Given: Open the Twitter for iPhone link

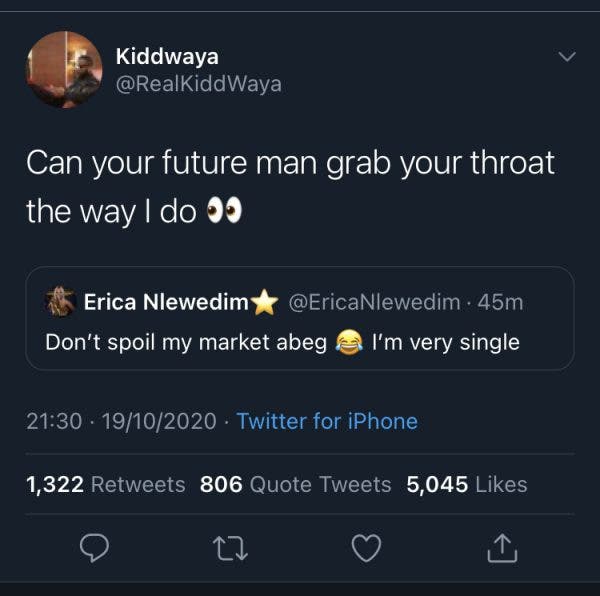Looking at the screenshot, I should (327, 421).
